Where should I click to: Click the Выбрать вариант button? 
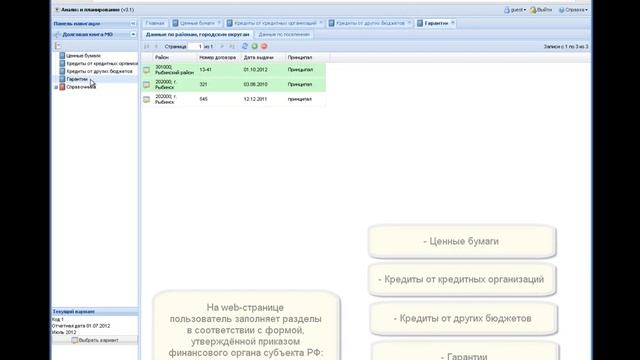[x=95, y=340]
